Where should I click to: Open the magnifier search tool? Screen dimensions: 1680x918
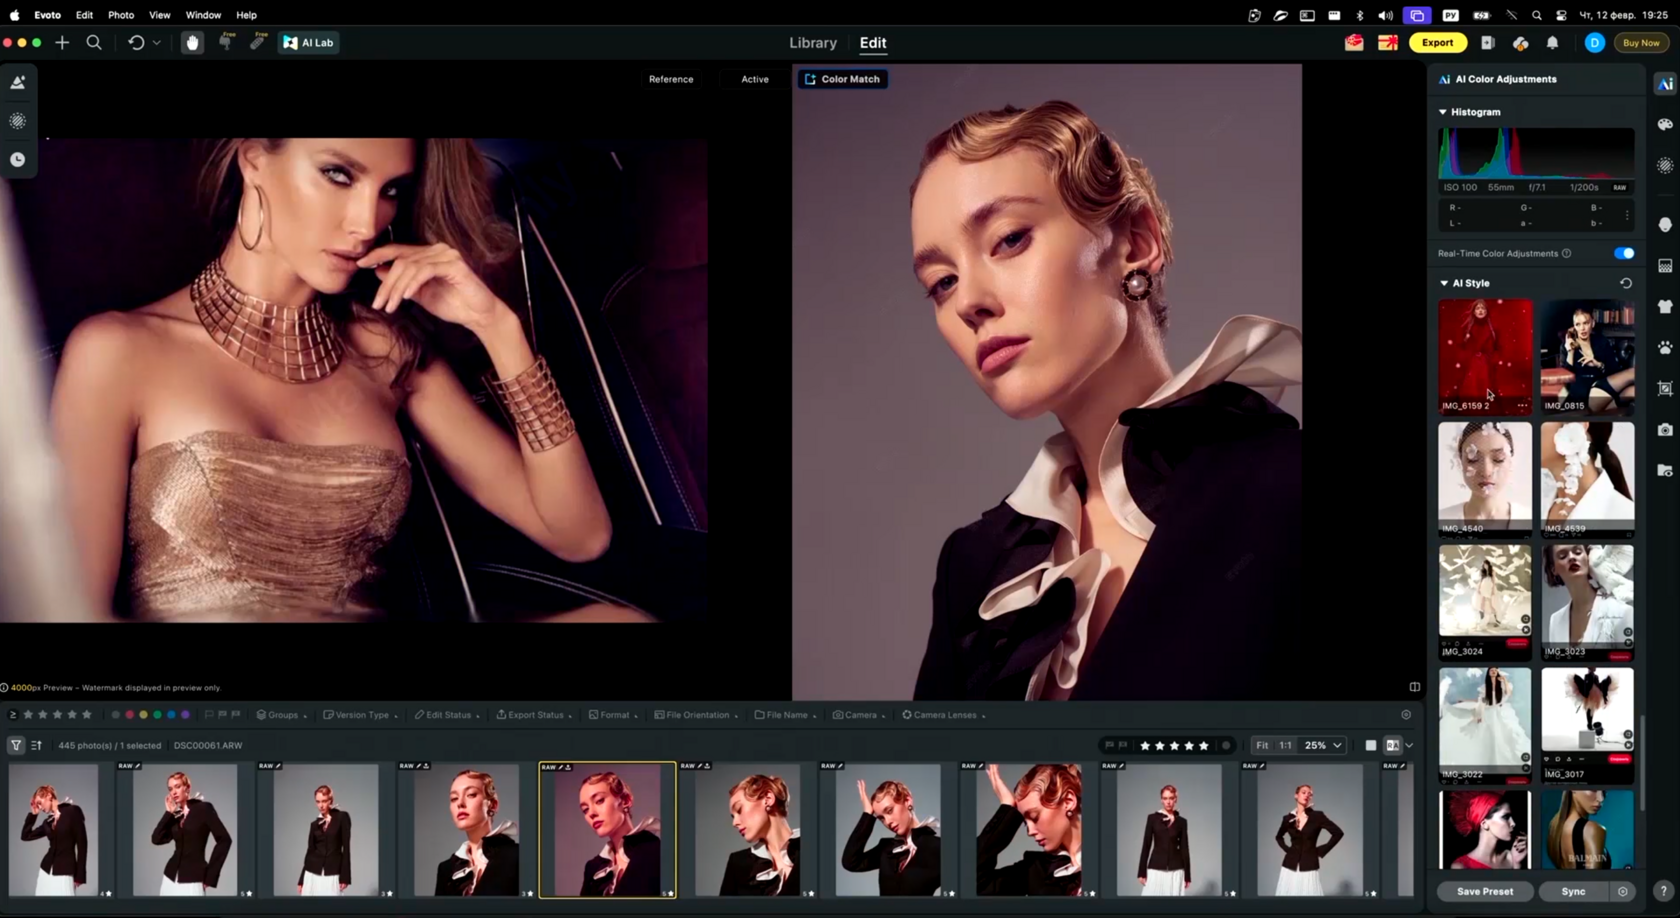pyautogui.click(x=94, y=43)
